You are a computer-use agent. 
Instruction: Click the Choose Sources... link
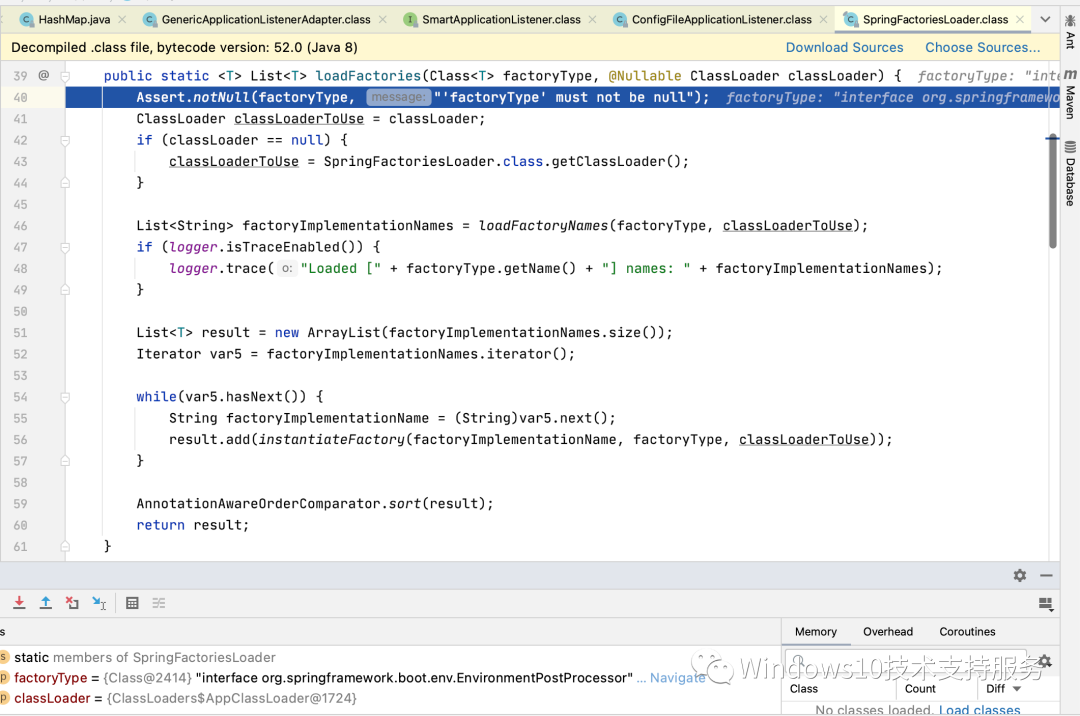click(982, 48)
